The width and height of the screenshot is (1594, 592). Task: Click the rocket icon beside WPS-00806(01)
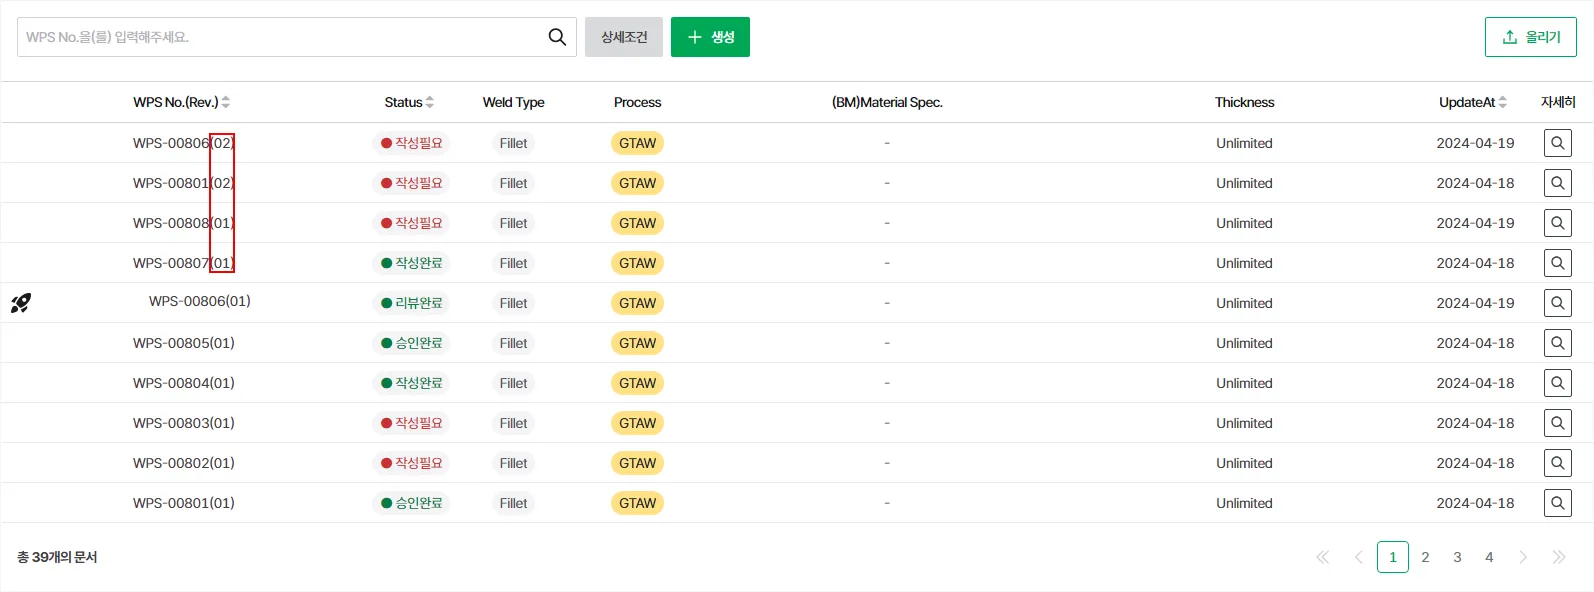21,303
